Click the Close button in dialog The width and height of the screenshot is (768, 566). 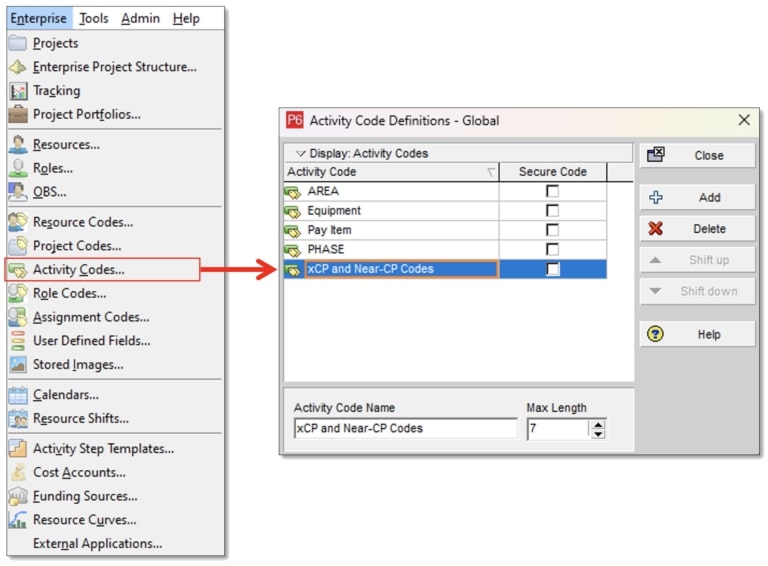pos(697,155)
